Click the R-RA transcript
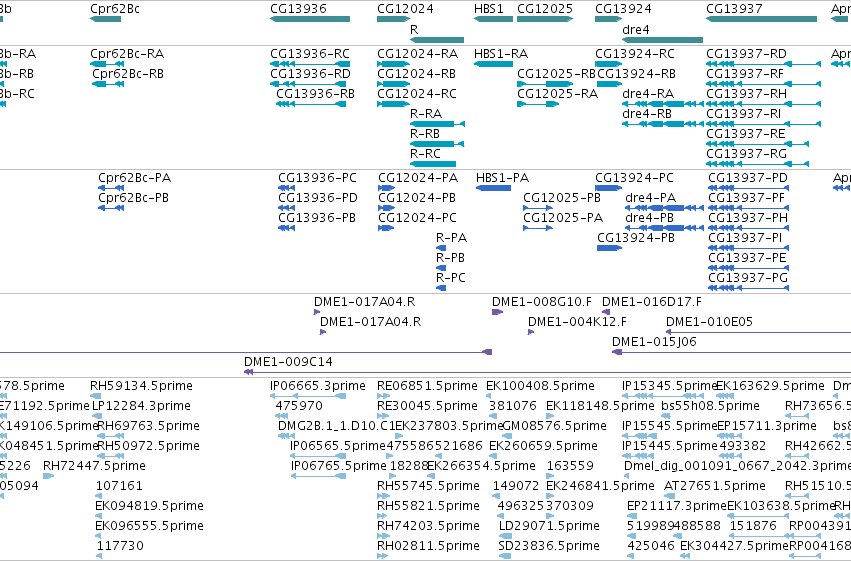 pyautogui.click(x=437, y=124)
